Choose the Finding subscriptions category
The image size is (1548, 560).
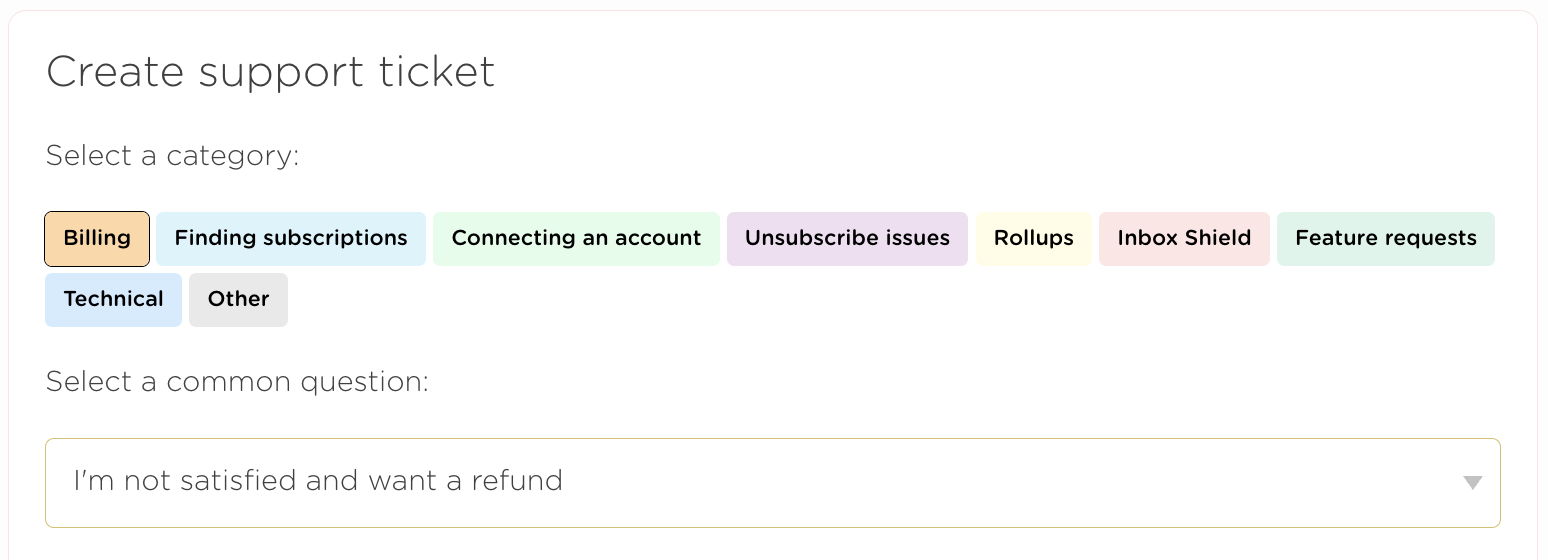tap(291, 239)
